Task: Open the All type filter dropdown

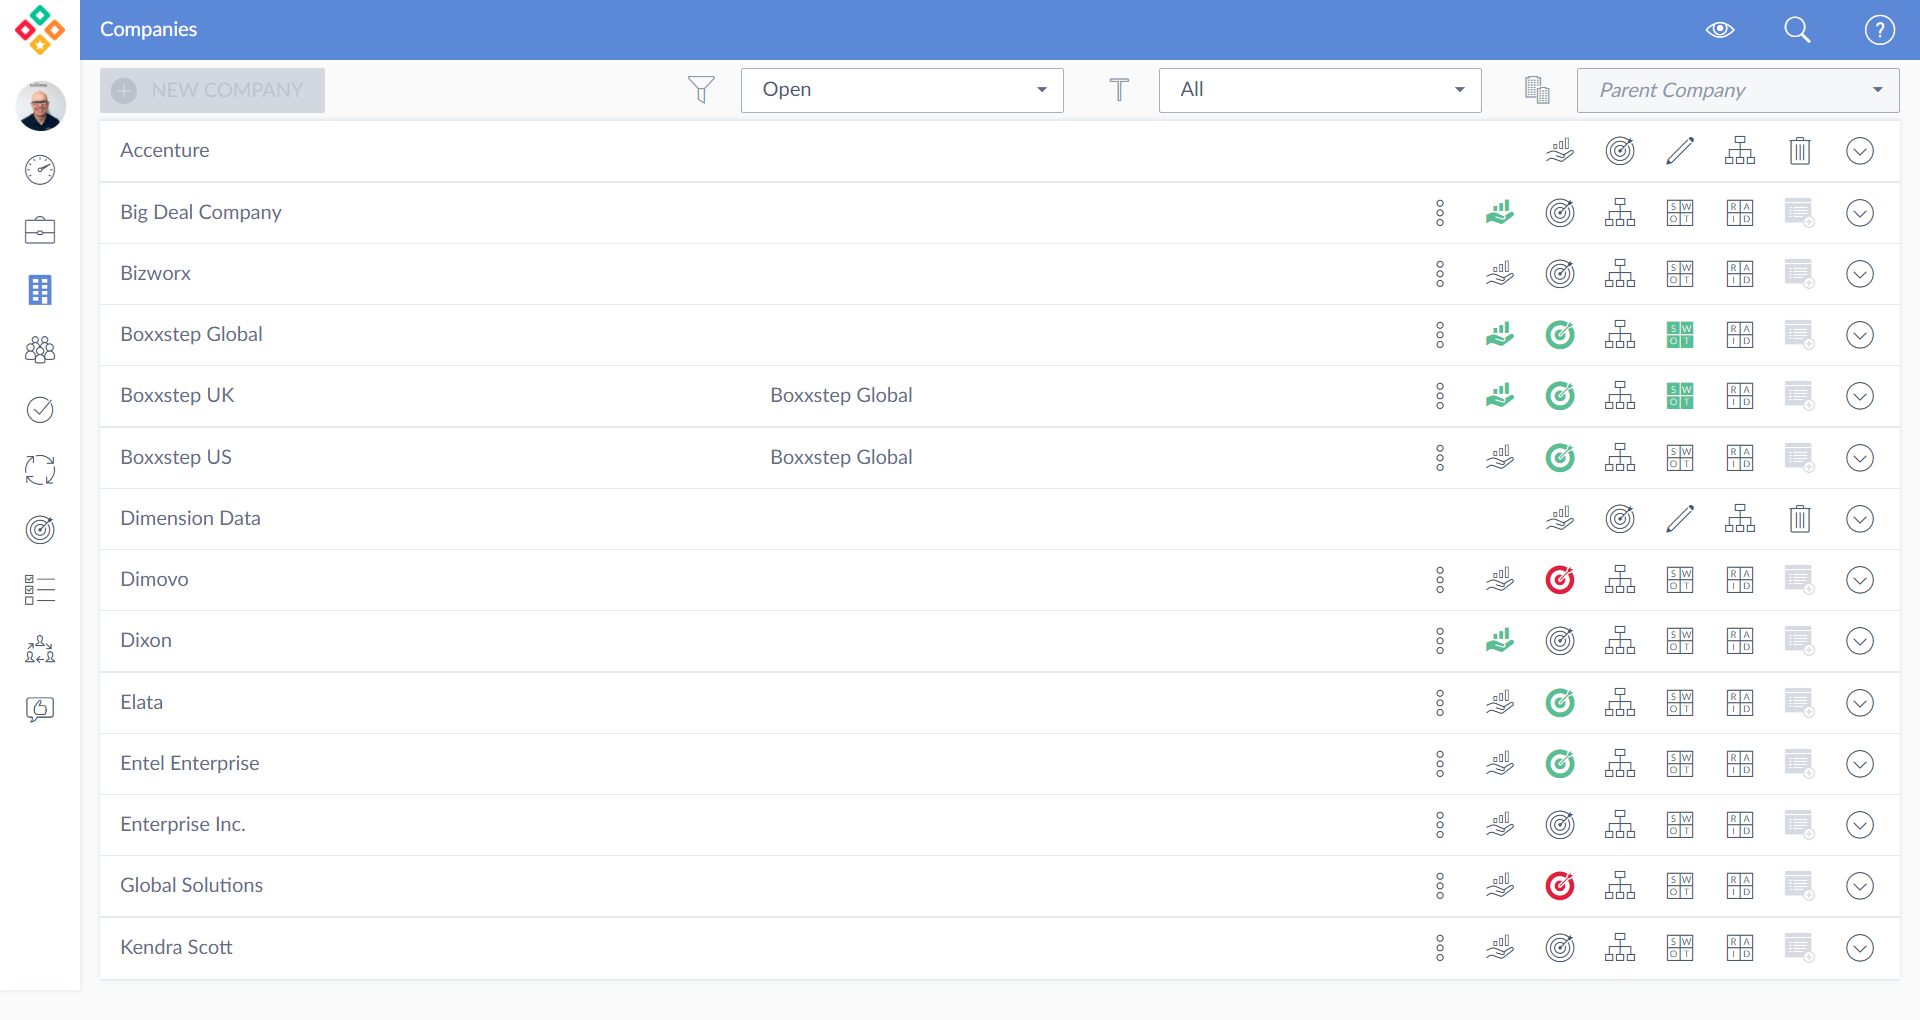Action: (1319, 90)
